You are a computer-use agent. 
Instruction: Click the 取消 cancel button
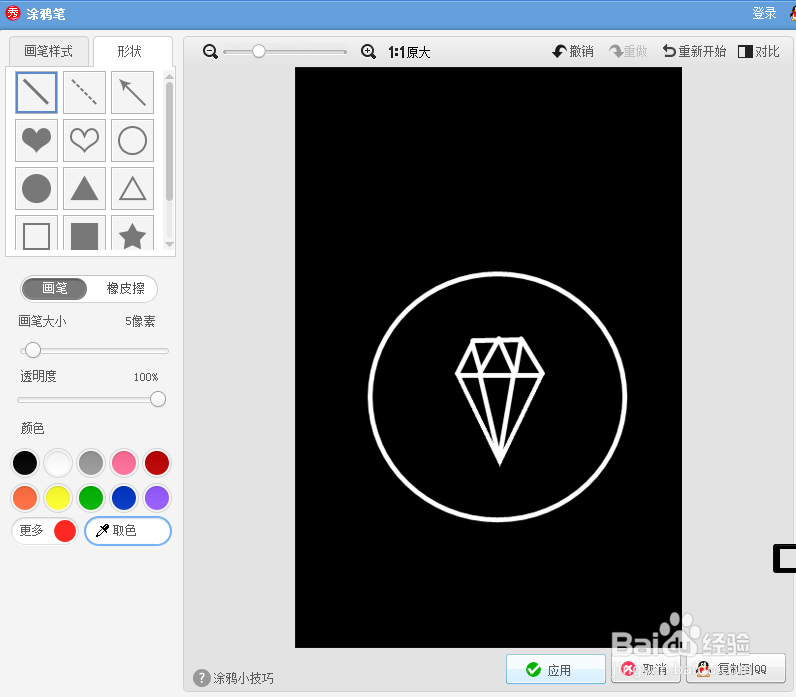click(x=645, y=669)
